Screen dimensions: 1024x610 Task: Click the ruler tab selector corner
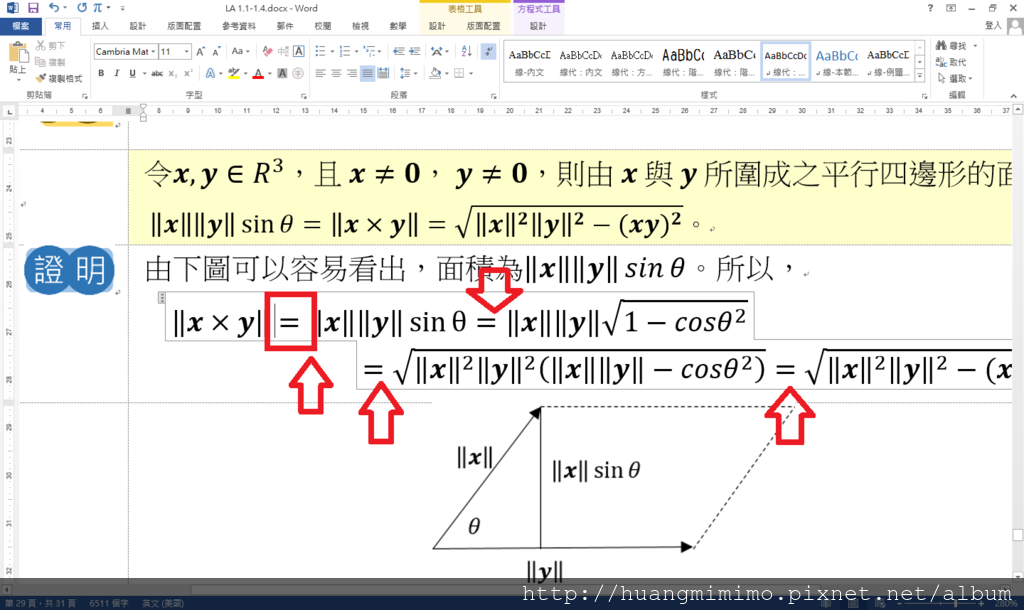coord(8,112)
